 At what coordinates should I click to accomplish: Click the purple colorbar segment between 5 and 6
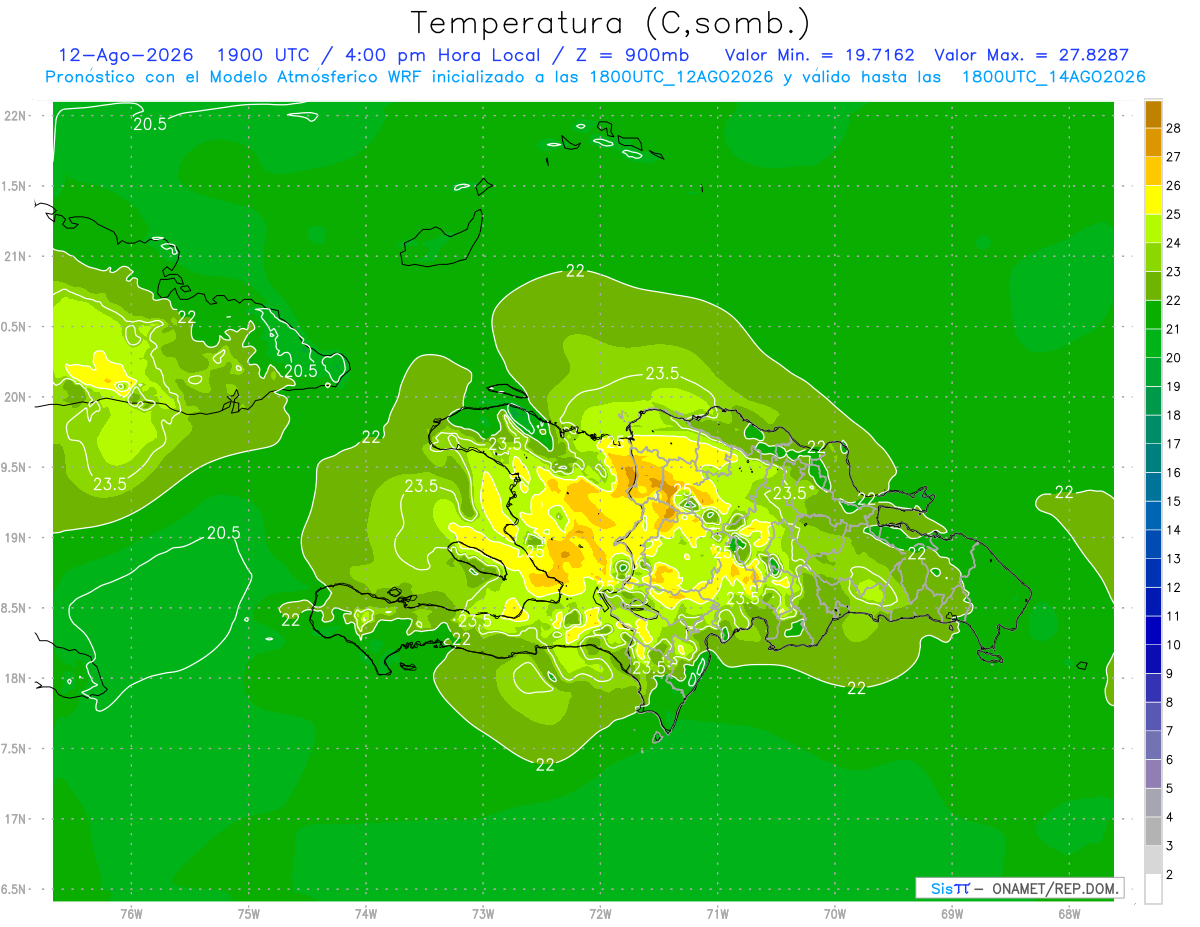point(1153,775)
